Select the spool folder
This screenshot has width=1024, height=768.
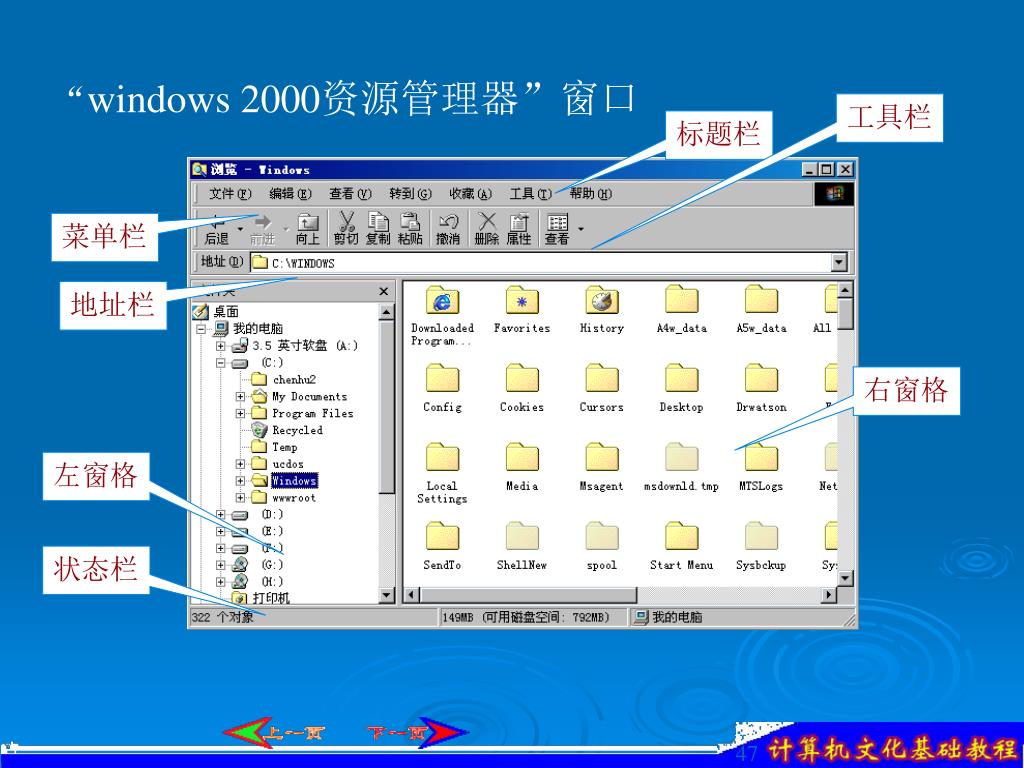coord(601,546)
